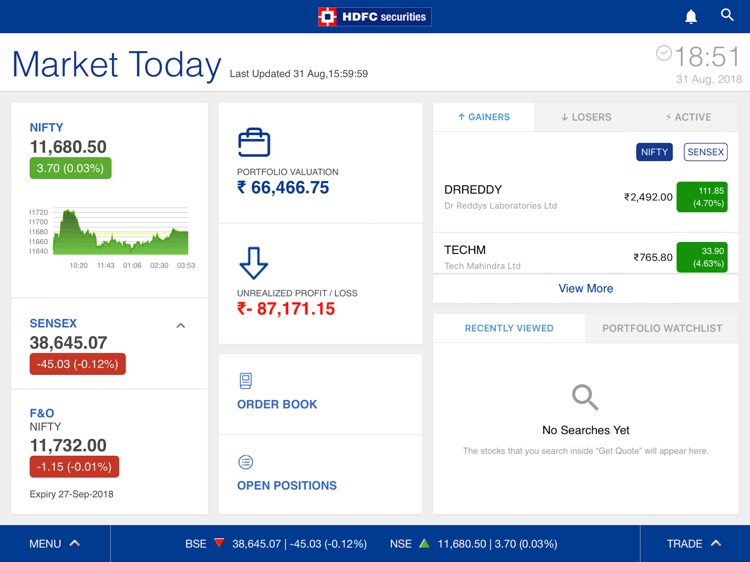Click the No Searches Yet message
This screenshot has height=562, width=750.
585,430
